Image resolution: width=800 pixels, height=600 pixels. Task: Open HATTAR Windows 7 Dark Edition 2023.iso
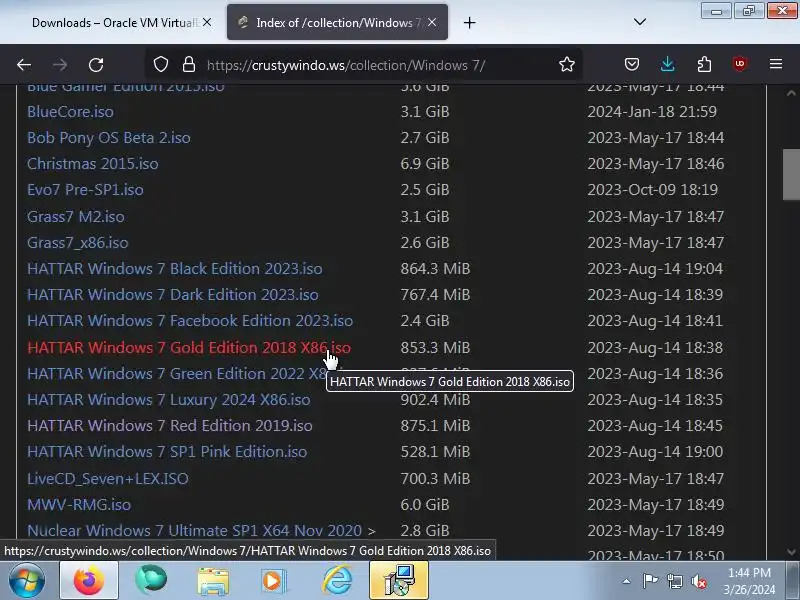tap(172, 295)
